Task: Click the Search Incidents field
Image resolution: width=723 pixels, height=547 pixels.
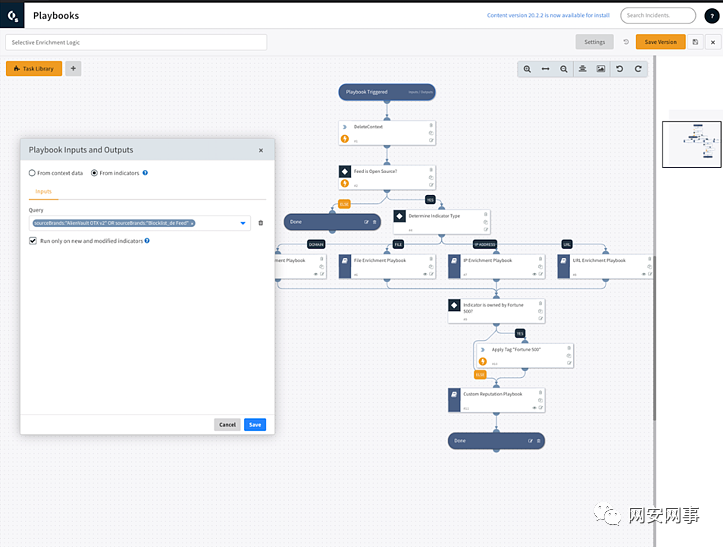Action: pos(658,15)
